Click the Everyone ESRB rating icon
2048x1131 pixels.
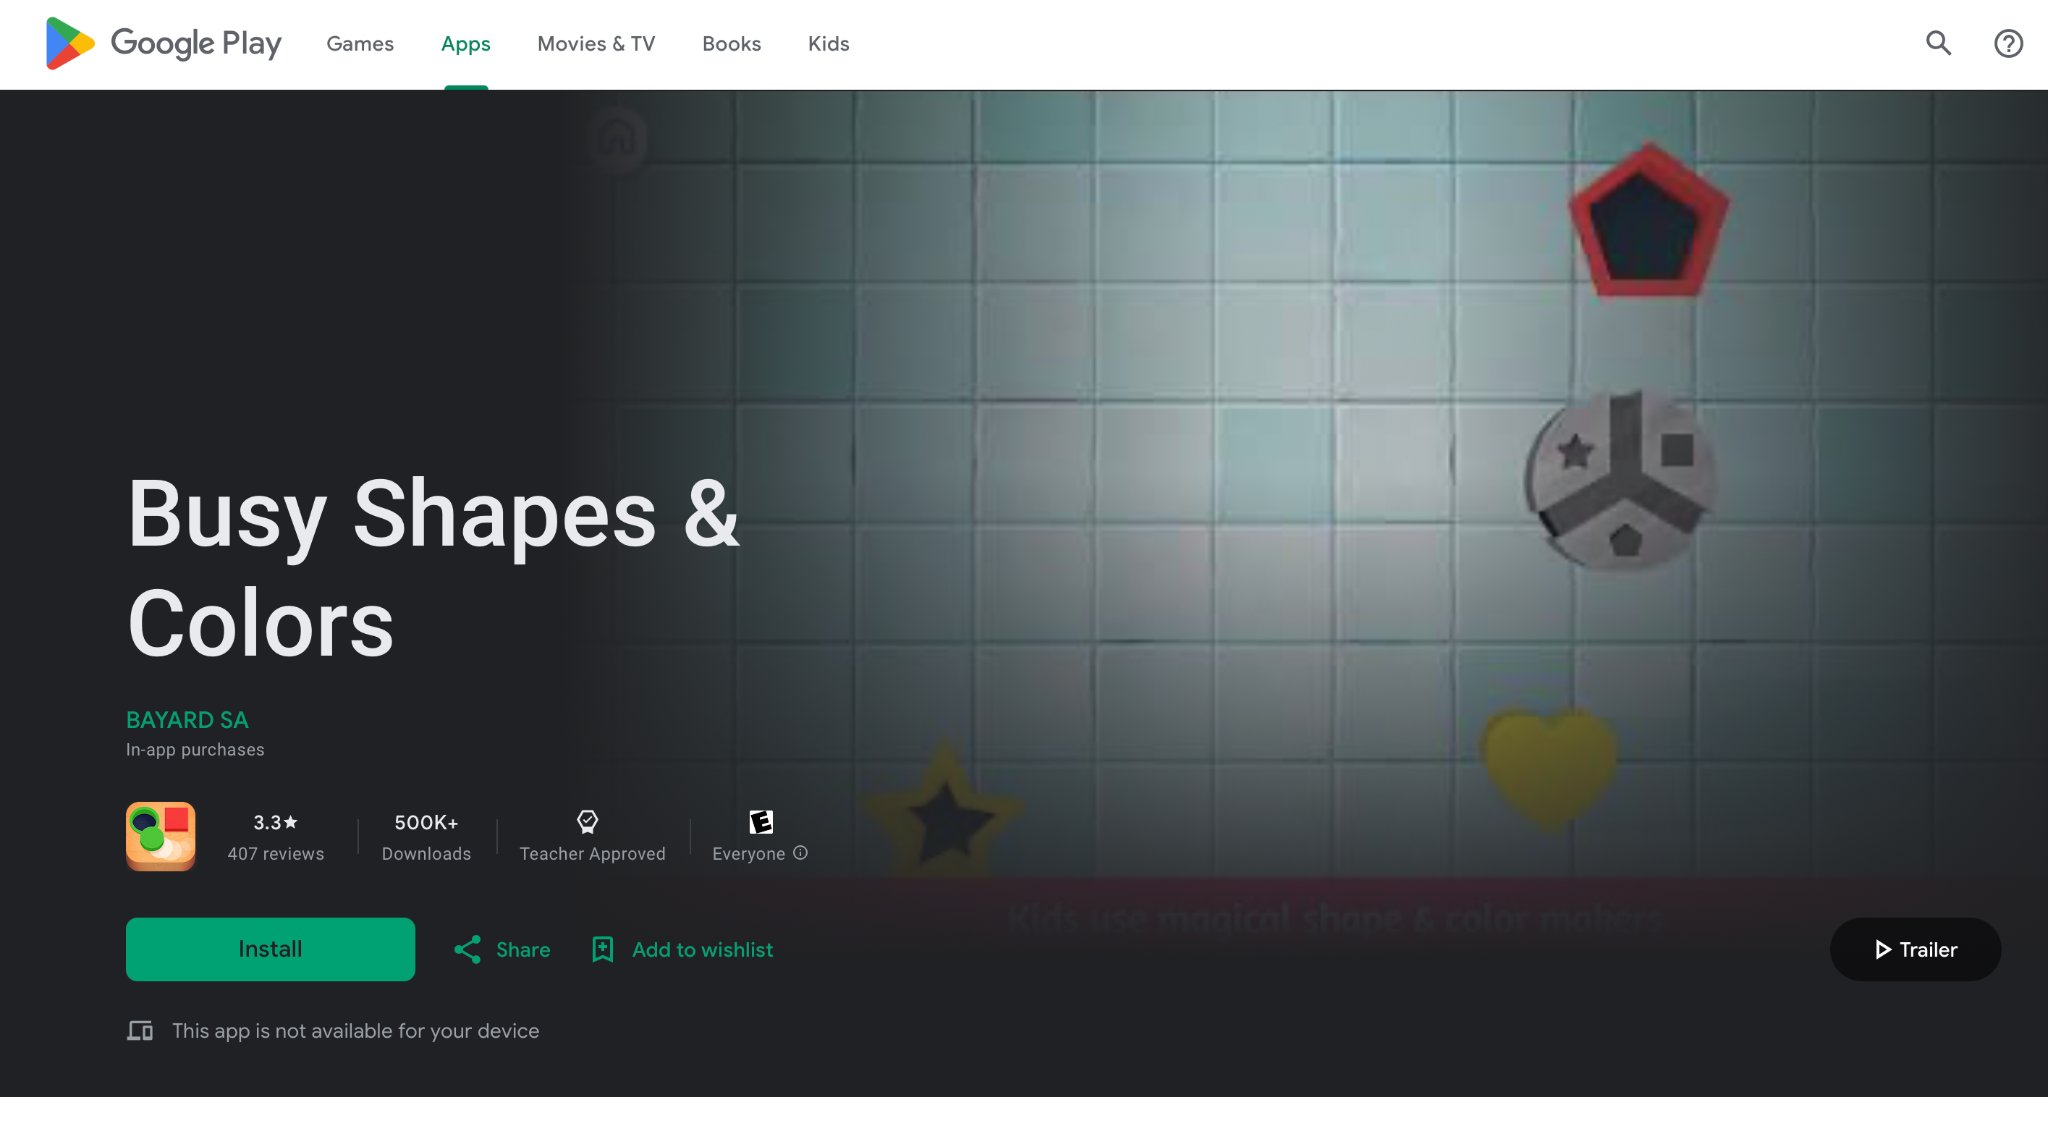(761, 822)
